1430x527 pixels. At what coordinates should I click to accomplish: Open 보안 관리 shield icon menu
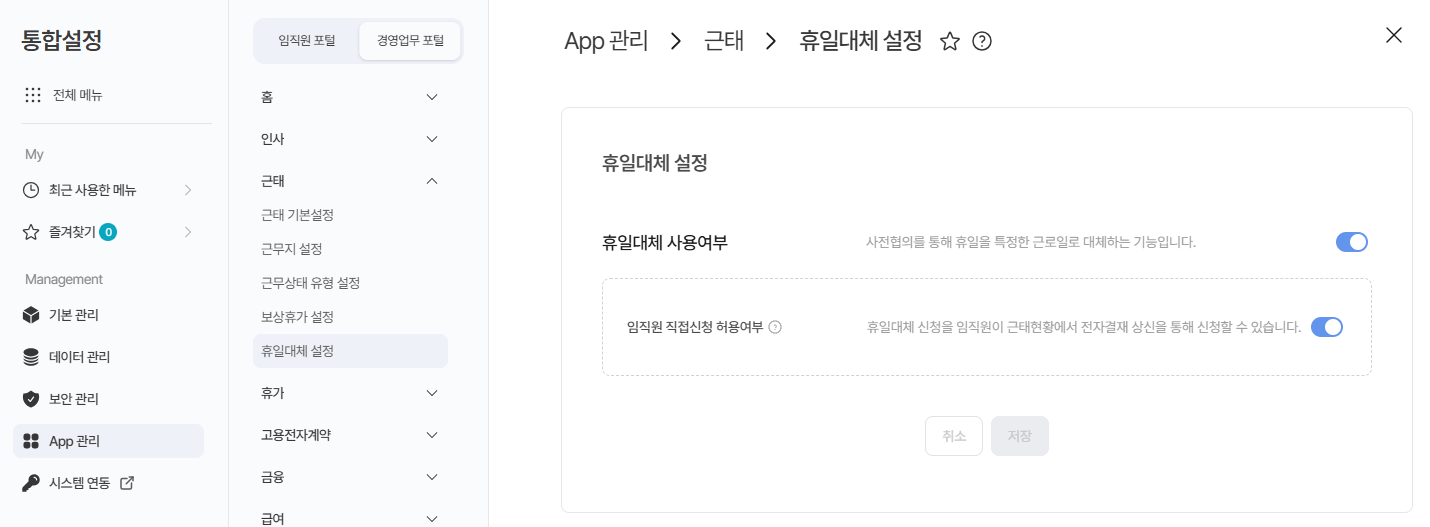tap(32, 399)
